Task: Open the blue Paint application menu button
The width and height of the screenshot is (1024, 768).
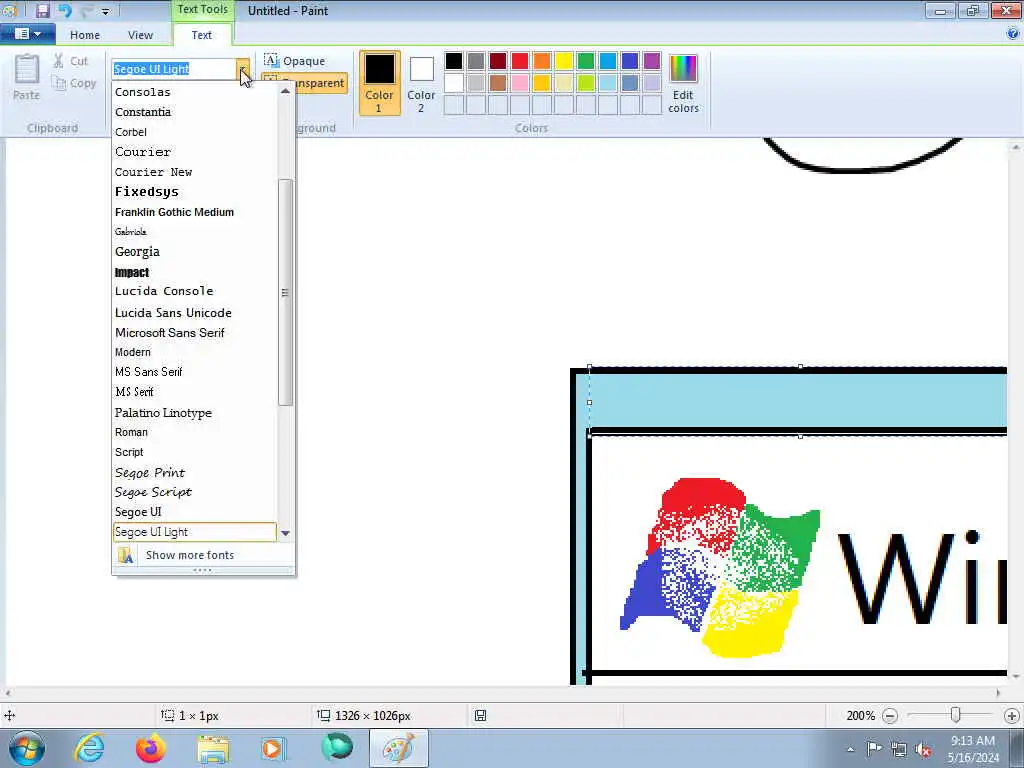Action: pos(27,34)
